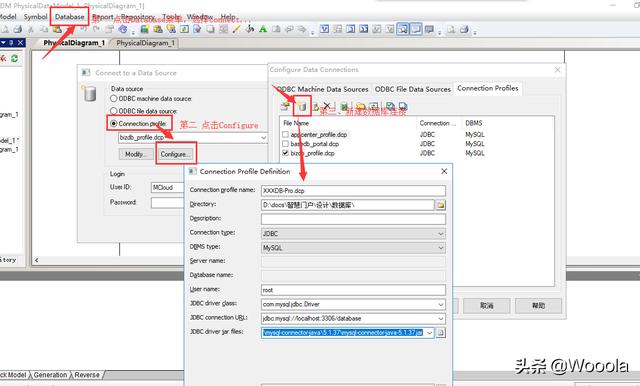Viewport: 640px width, 386px height.
Task: Click the Properties icon in Configure Data Connections toolbar
Action: click(x=285, y=107)
